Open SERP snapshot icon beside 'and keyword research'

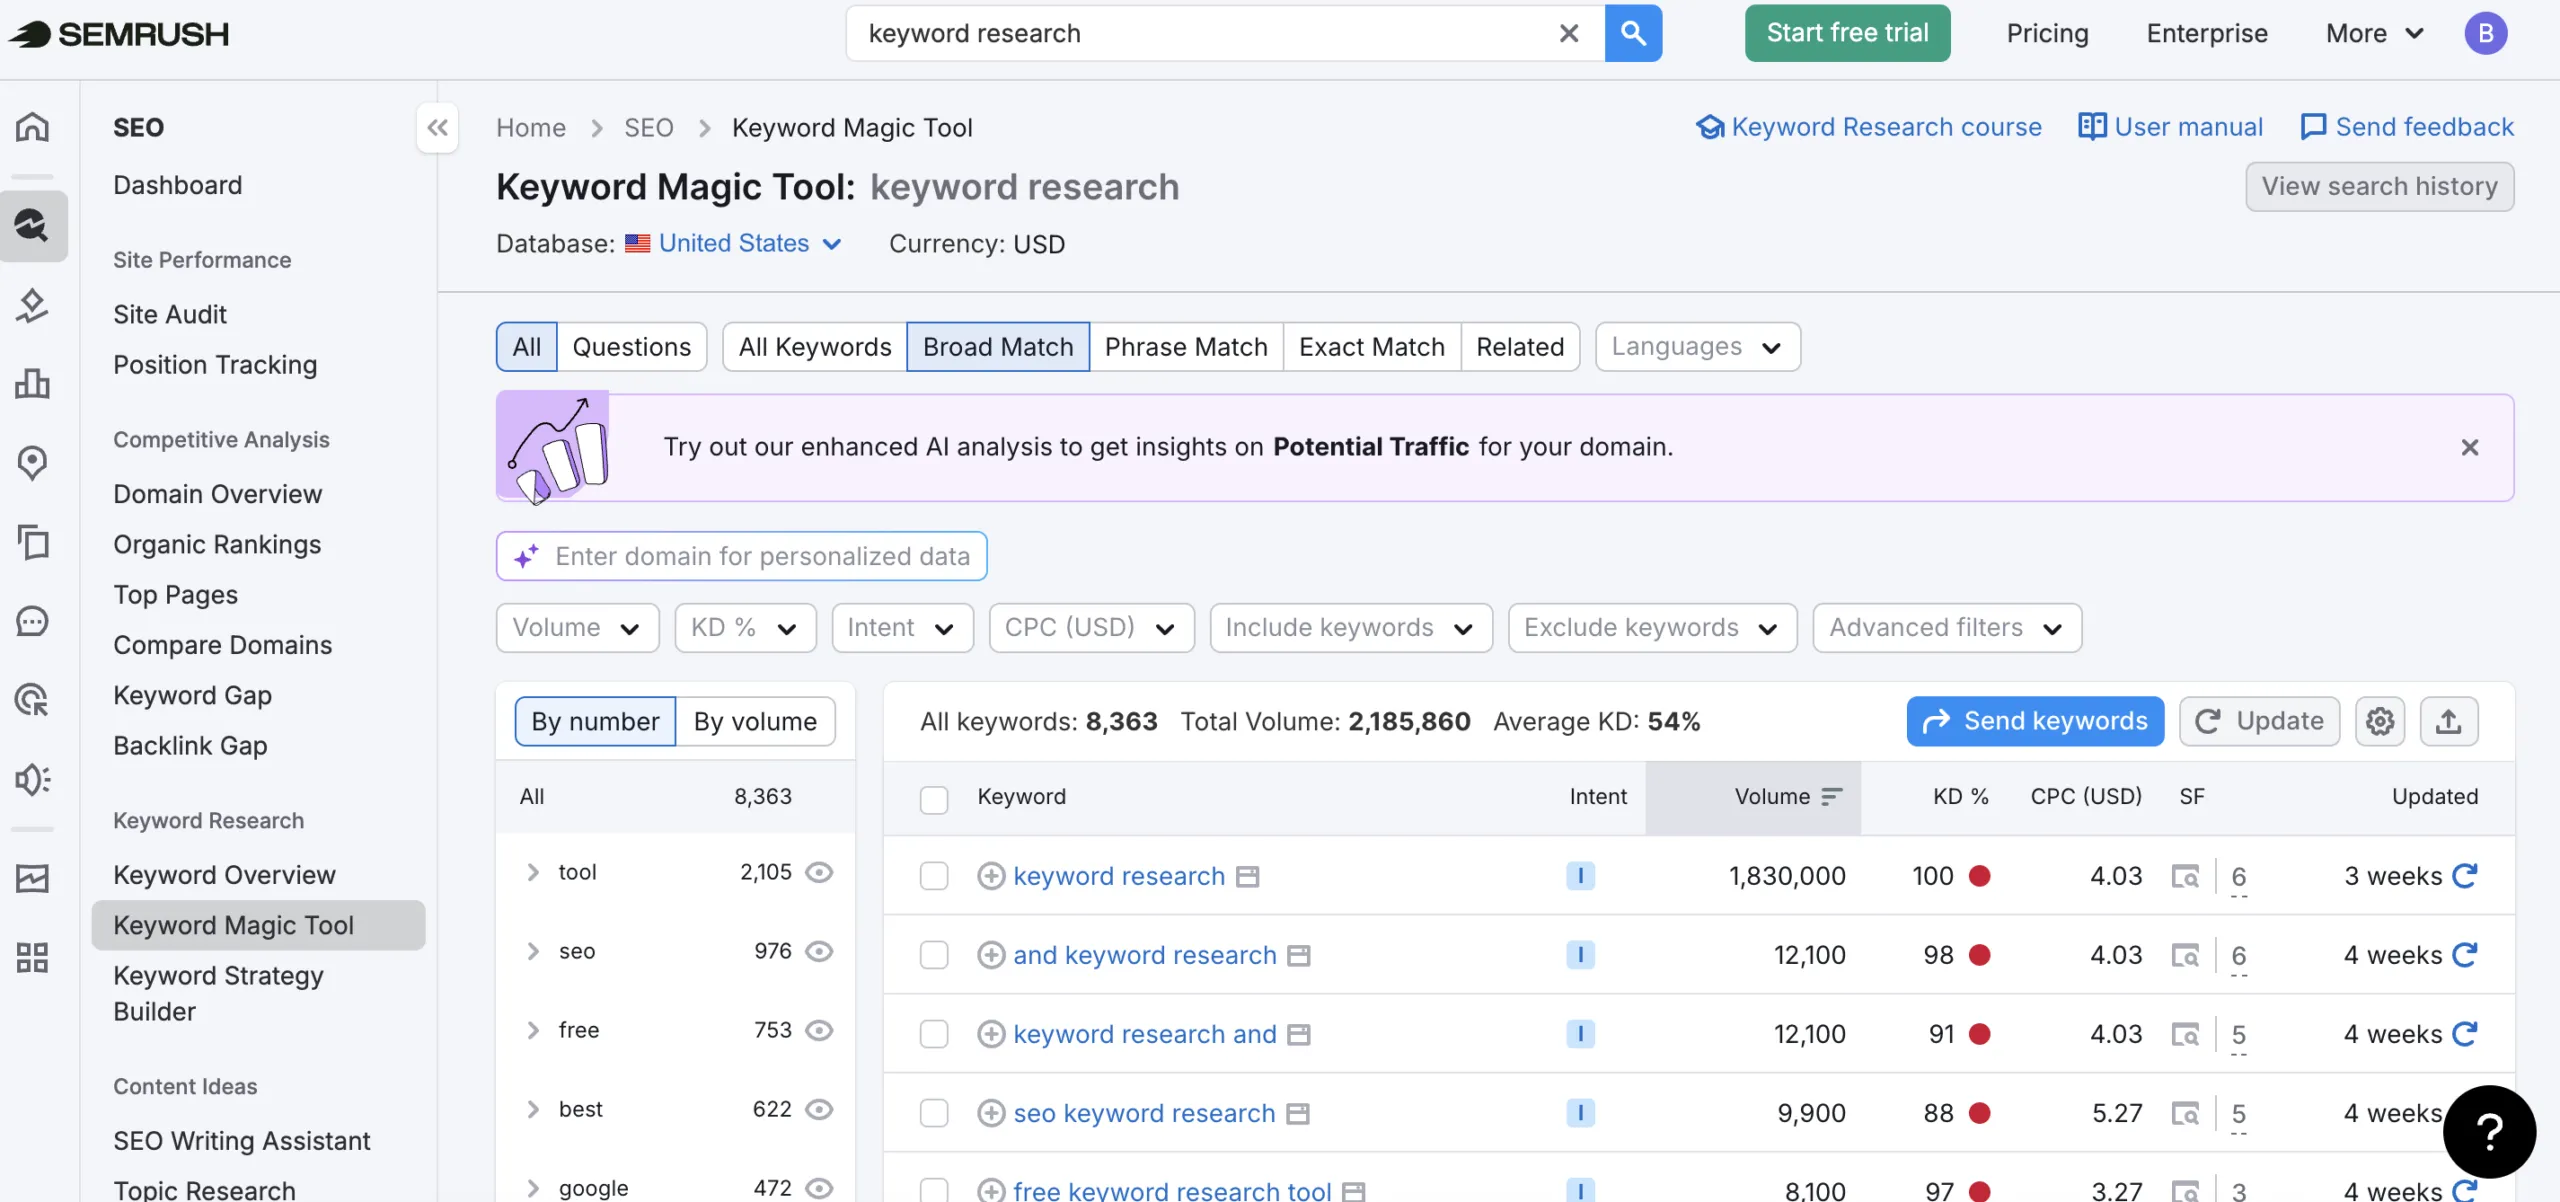click(x=1298, y=956)
